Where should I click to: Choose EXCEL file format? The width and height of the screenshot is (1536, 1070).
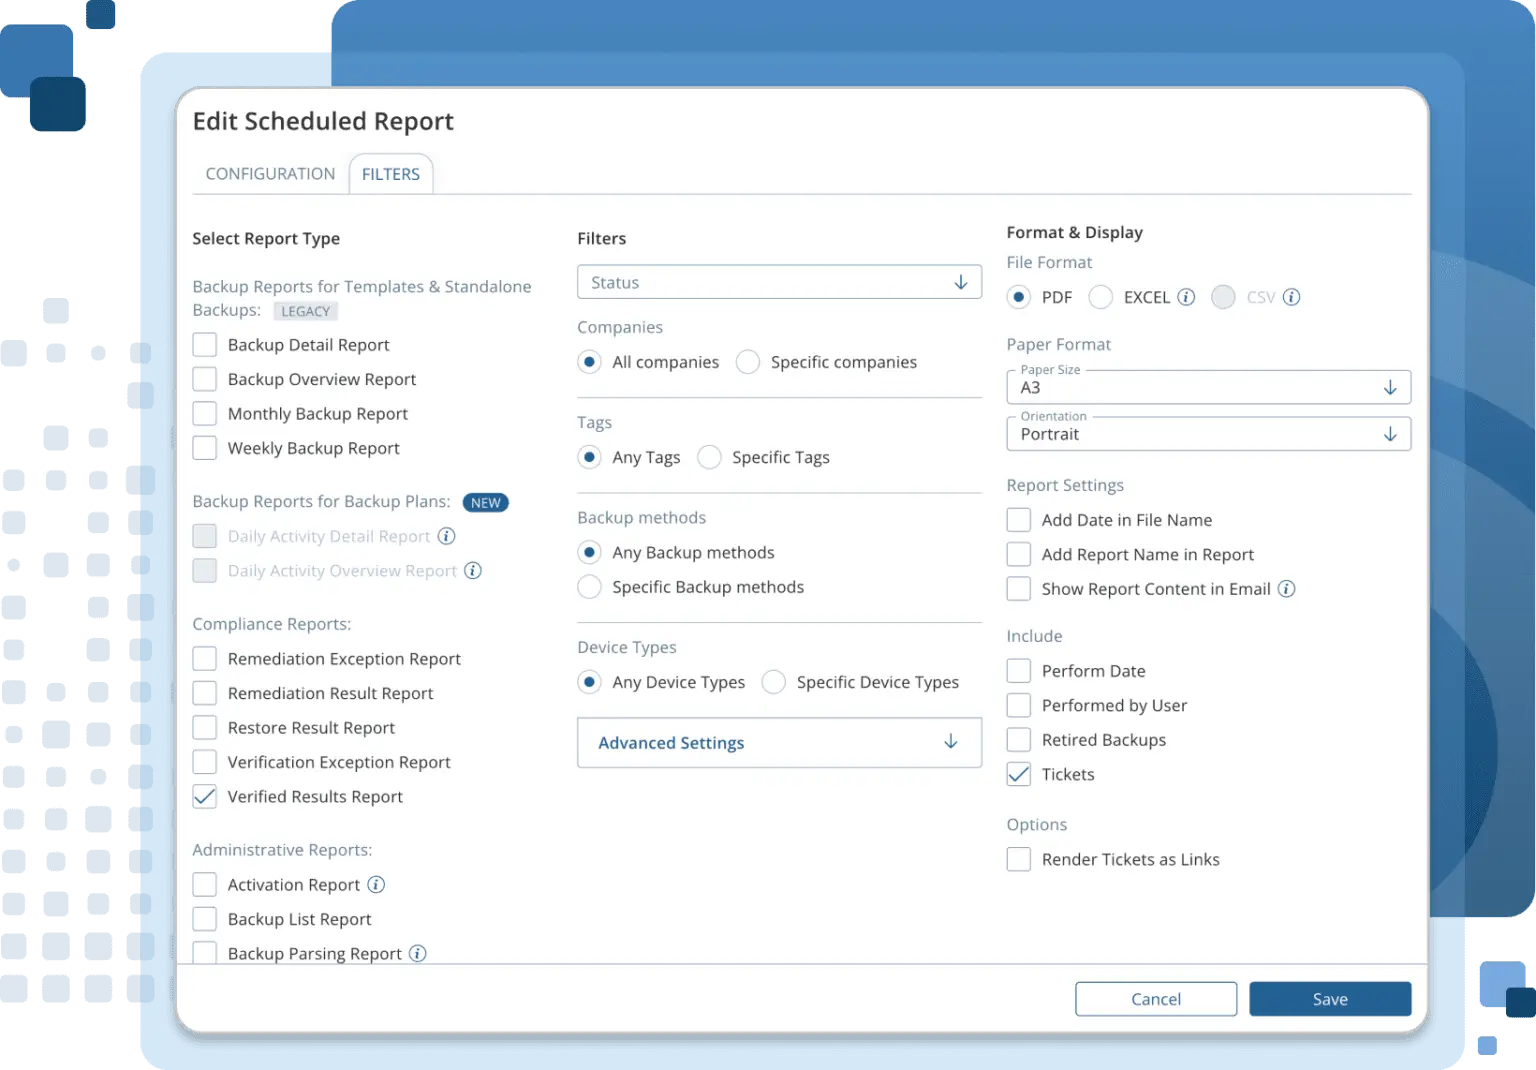click(1101, 297)
